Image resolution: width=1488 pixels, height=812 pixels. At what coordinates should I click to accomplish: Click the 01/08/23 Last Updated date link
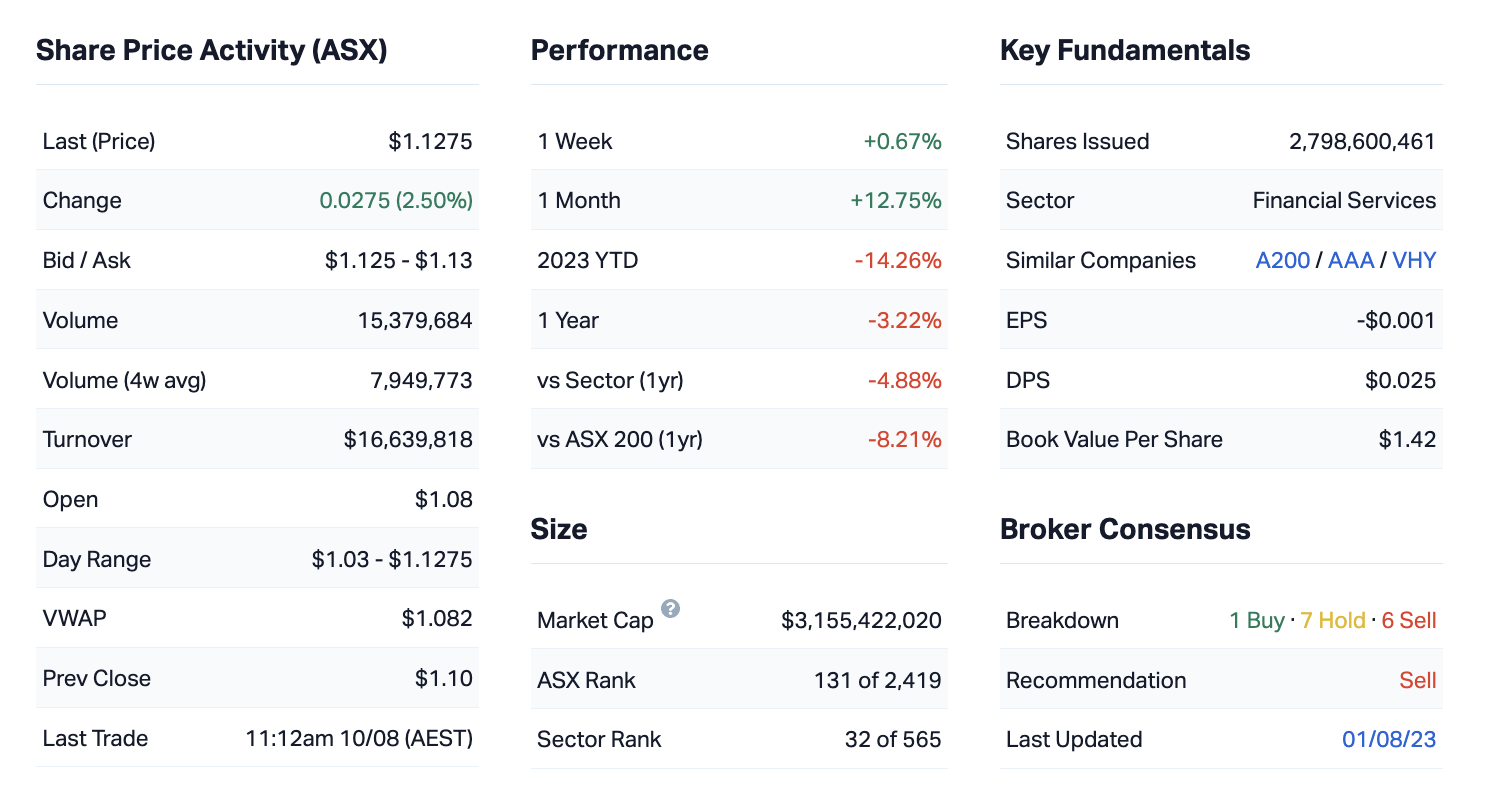1388,740
